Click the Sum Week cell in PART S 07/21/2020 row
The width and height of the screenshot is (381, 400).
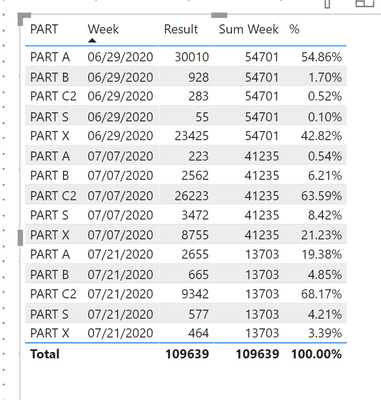point(262,314)
